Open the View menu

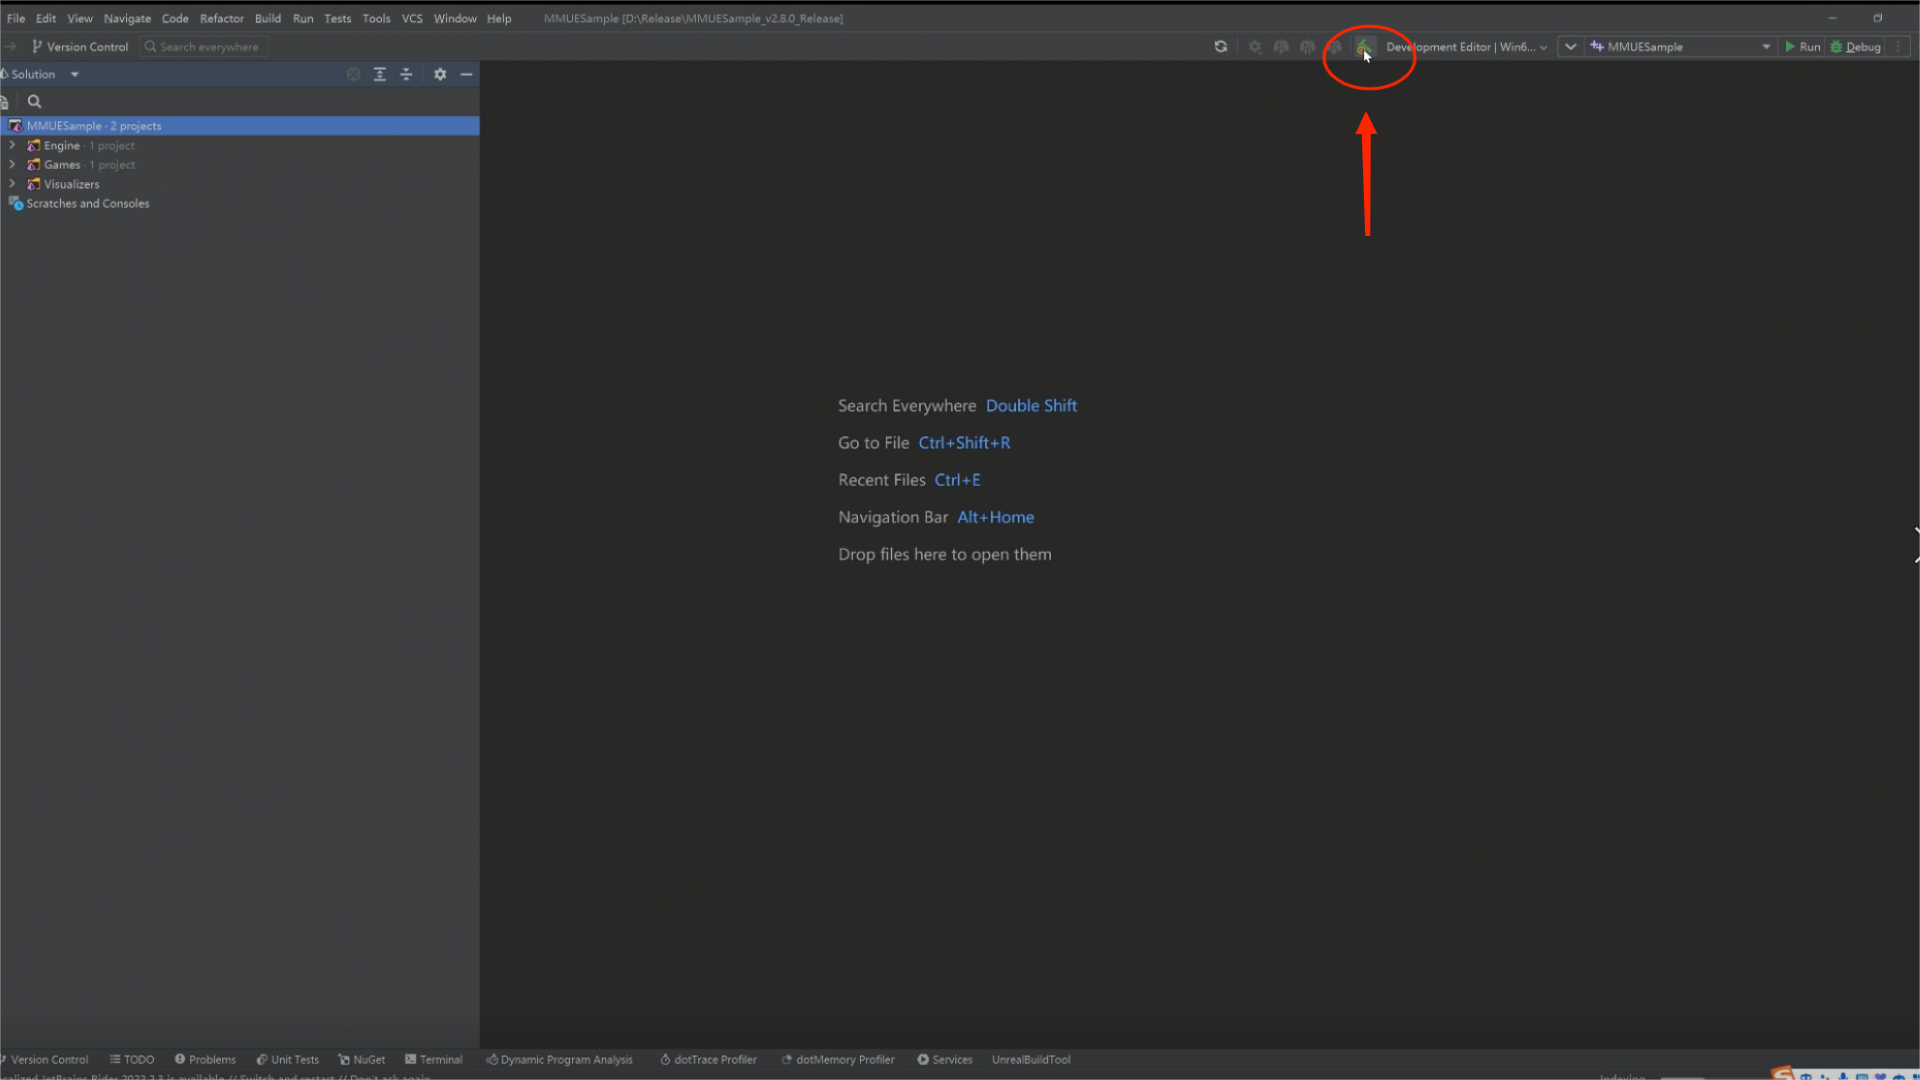coord(80,18)
